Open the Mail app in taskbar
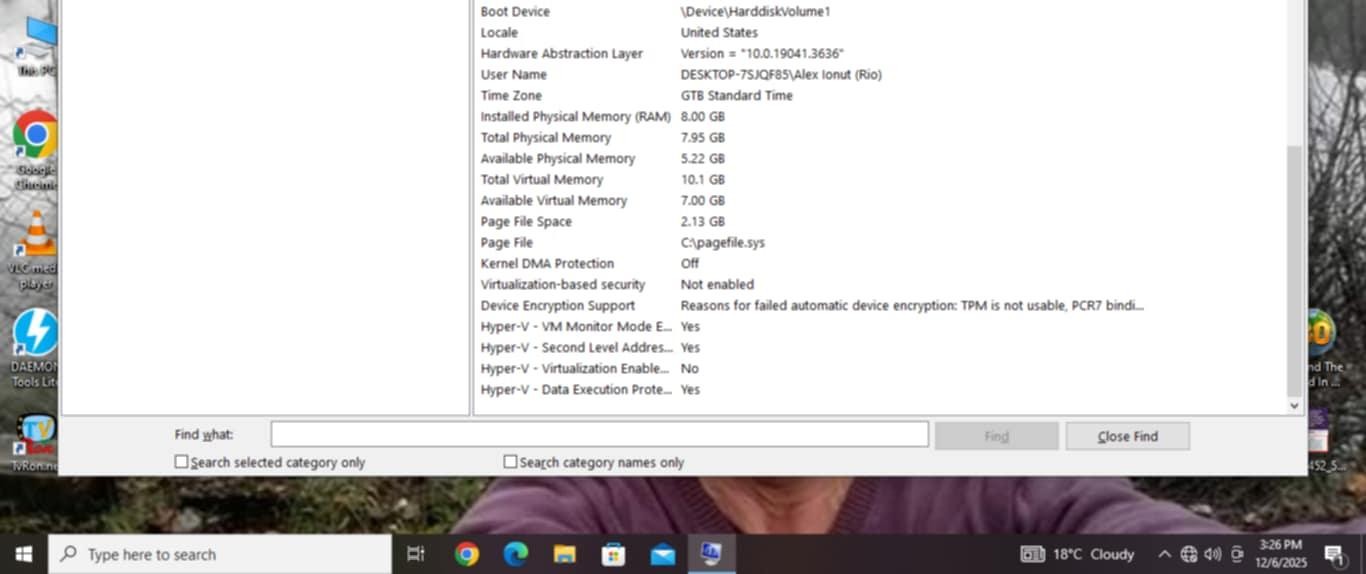The height and width of the screenshot is (574, 1366). click(662, 554)
